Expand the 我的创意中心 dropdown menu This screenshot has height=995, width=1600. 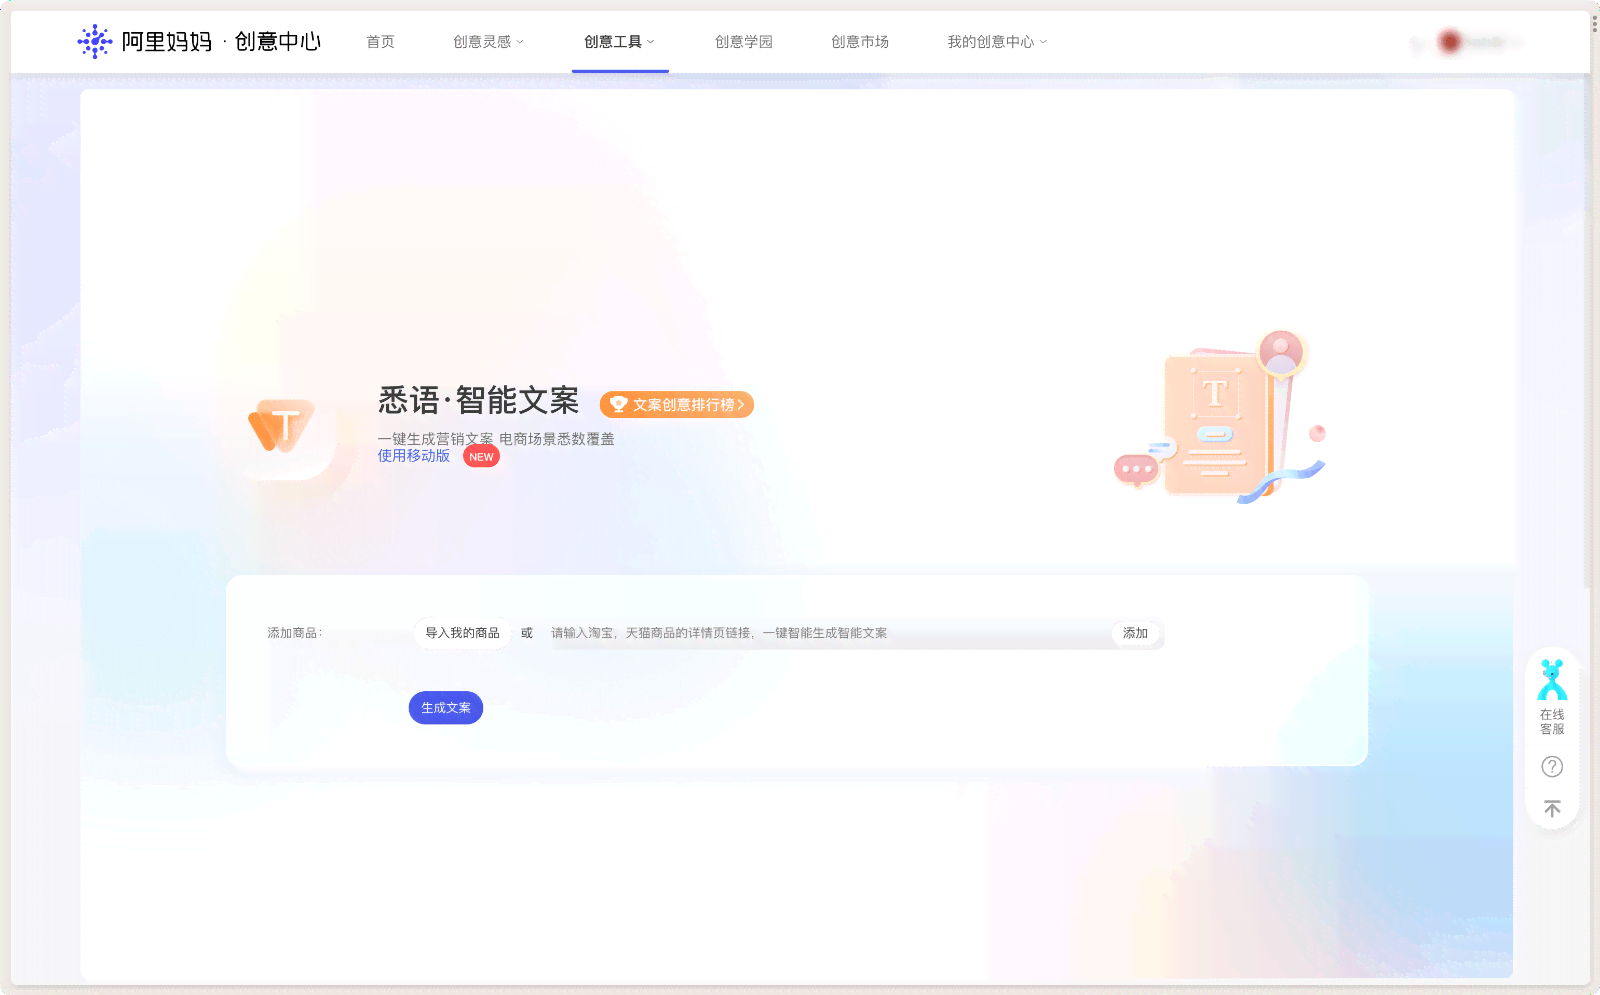click(997, 42)
